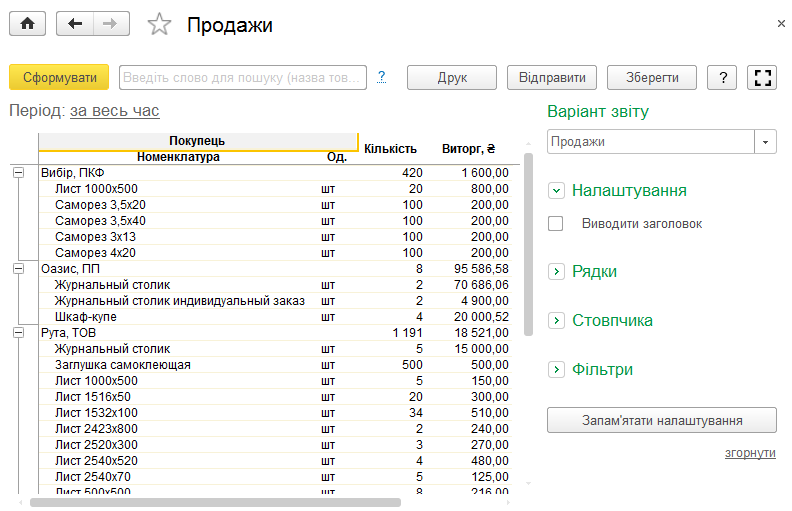Change period via 'за весь час' link
This screenshot has width=792, height=511.
click(x=115, y=111)
